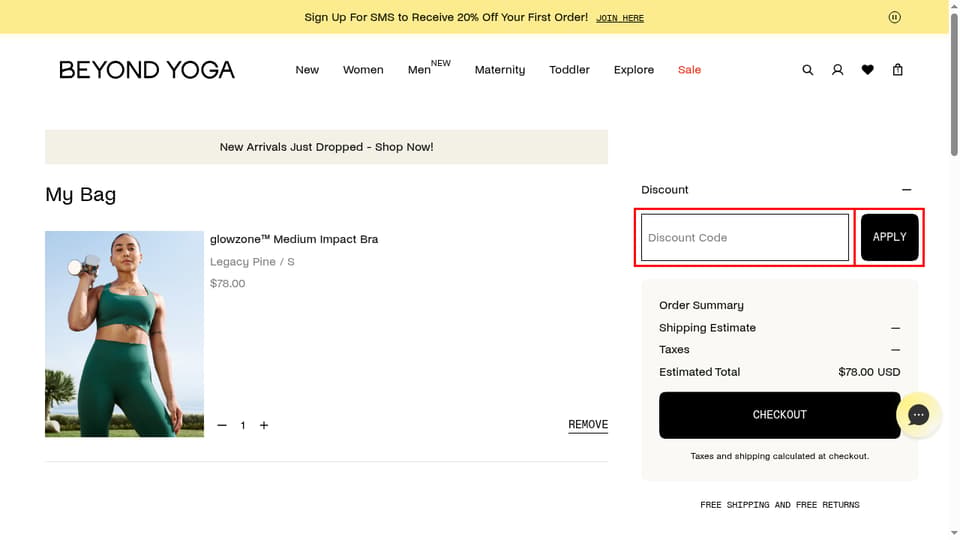The height and width of the screenshot is (540, 960).
Task: Click the $78.00 item price
Action: tap(228, 283)
